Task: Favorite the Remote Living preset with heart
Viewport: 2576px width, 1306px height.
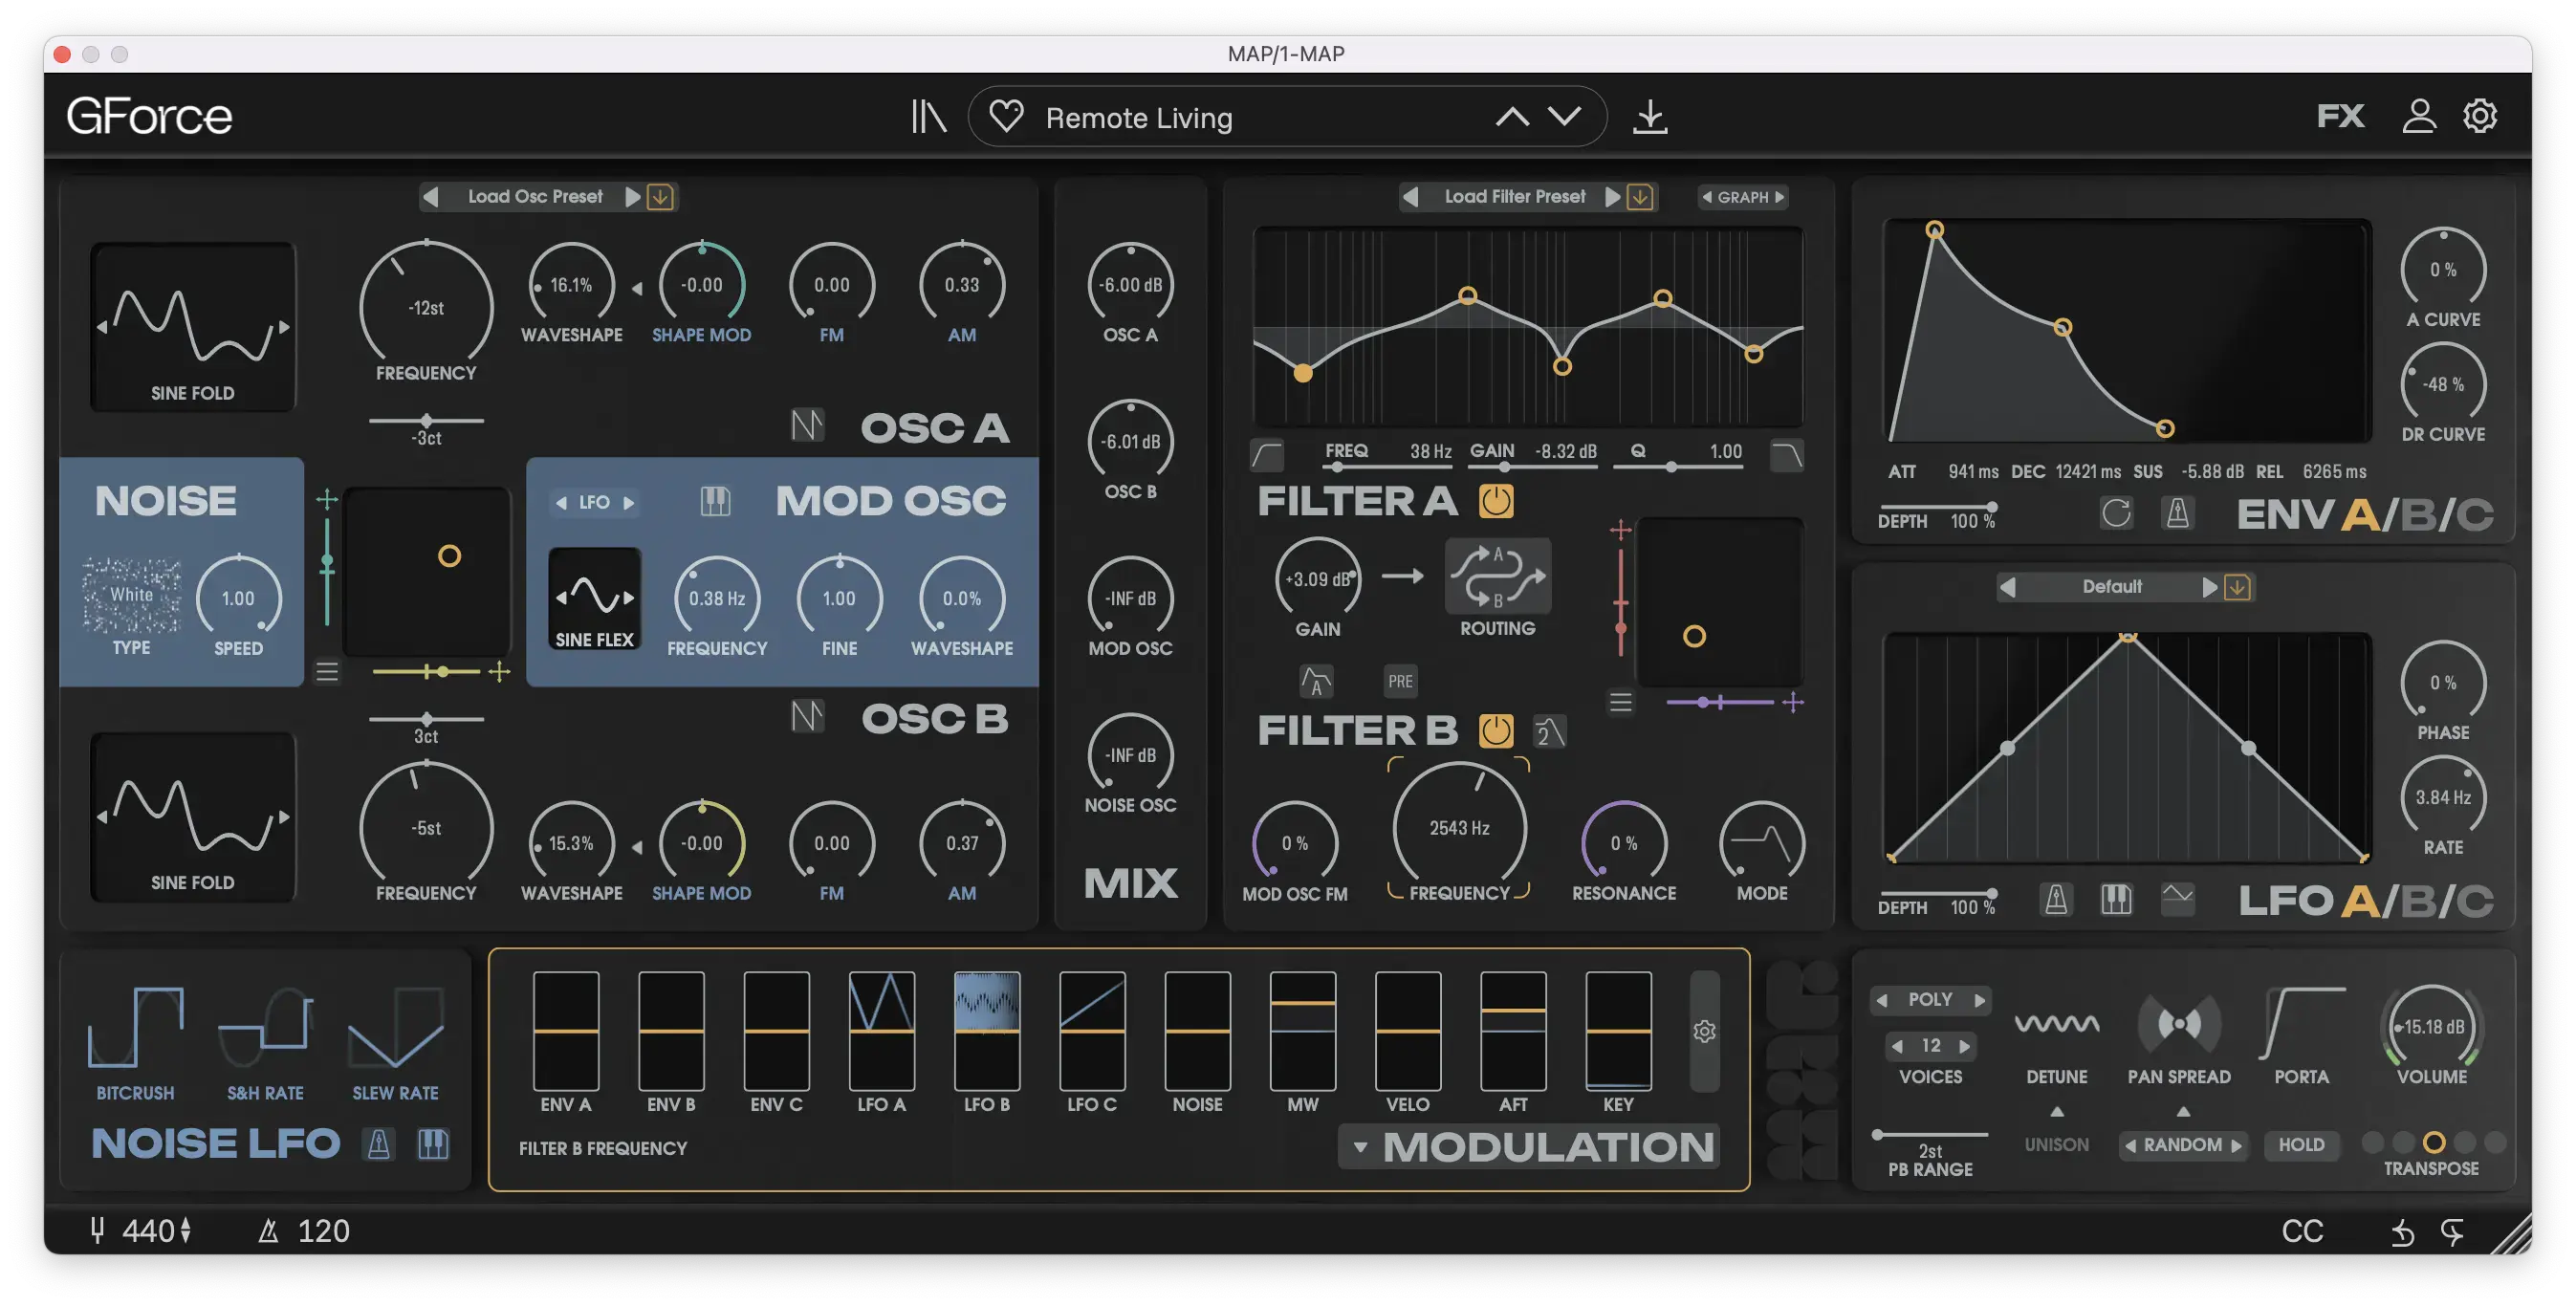Action: click(1006, 117)
